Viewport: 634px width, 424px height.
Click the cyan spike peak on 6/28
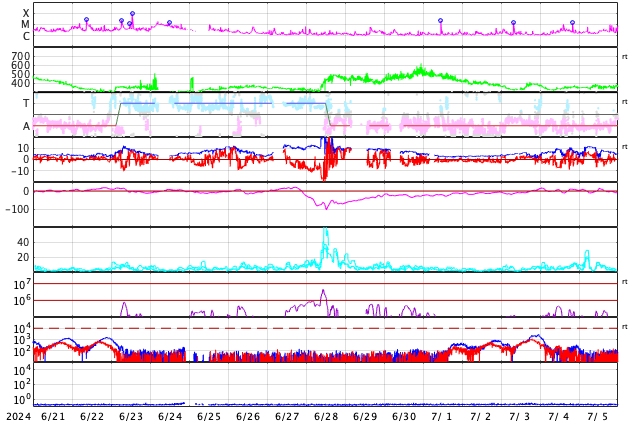coord(325,229)
